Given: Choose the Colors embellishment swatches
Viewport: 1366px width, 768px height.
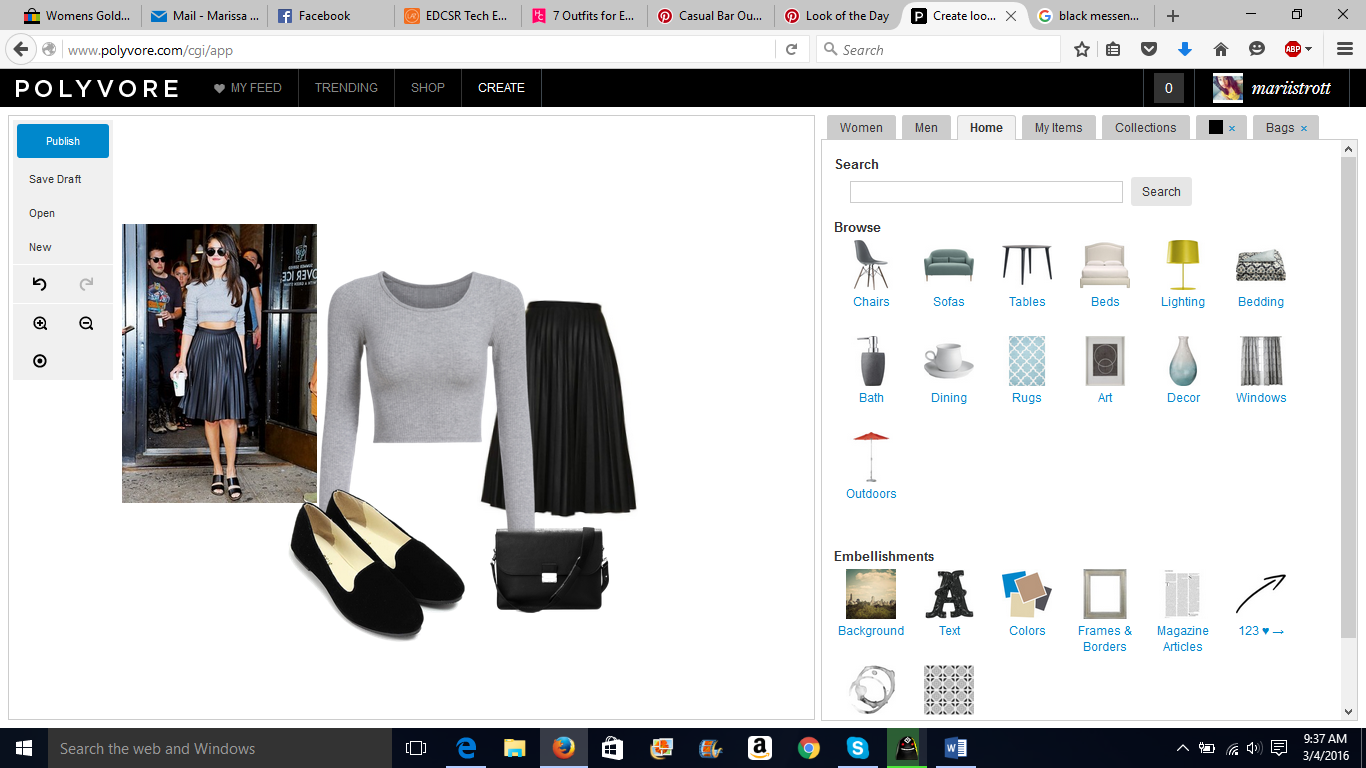Looking at the screenshot, I should (1027, 594).
